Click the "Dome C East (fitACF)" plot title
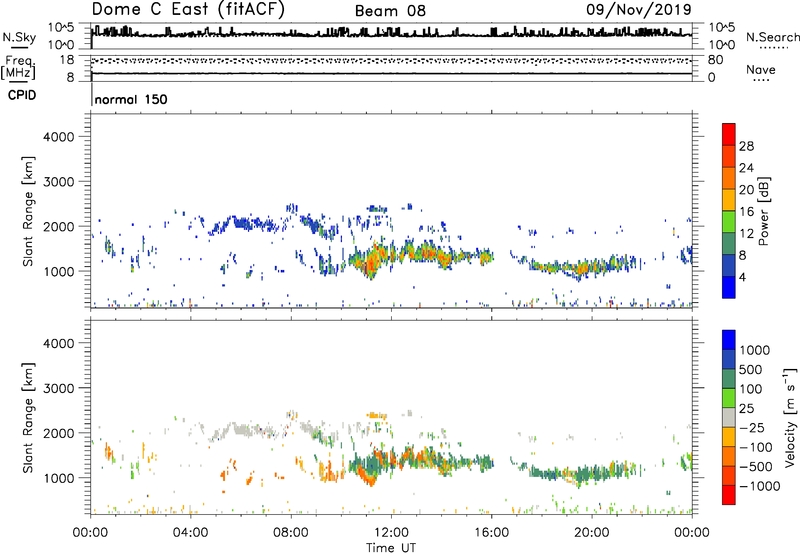Image resolution: width=800 pixels, height=554 pixels. (x=188, y=10)
